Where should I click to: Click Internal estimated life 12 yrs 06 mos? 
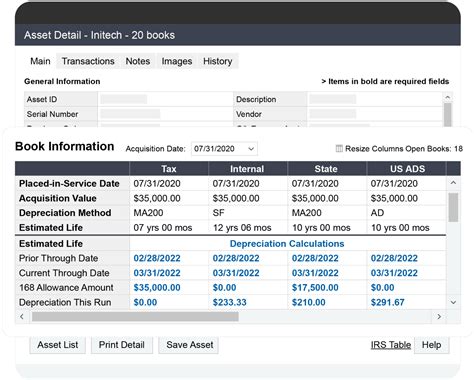242,228
